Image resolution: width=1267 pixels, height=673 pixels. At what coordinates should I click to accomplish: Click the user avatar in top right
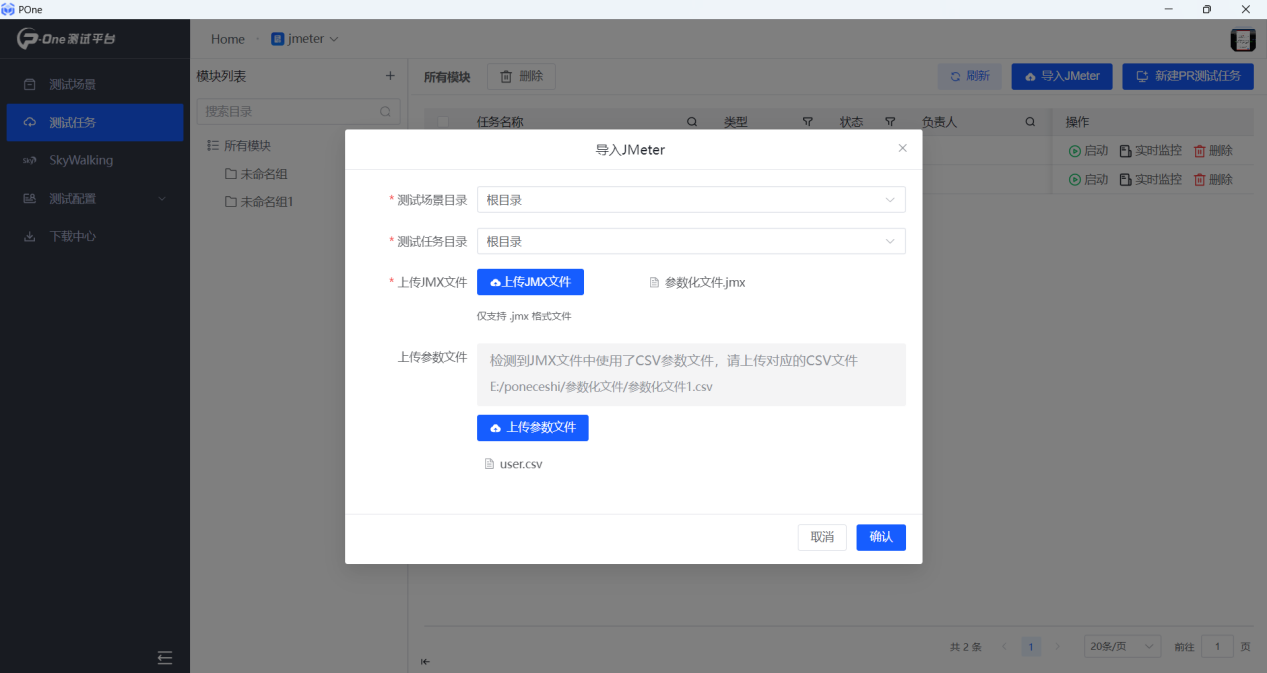(1242, 40)
